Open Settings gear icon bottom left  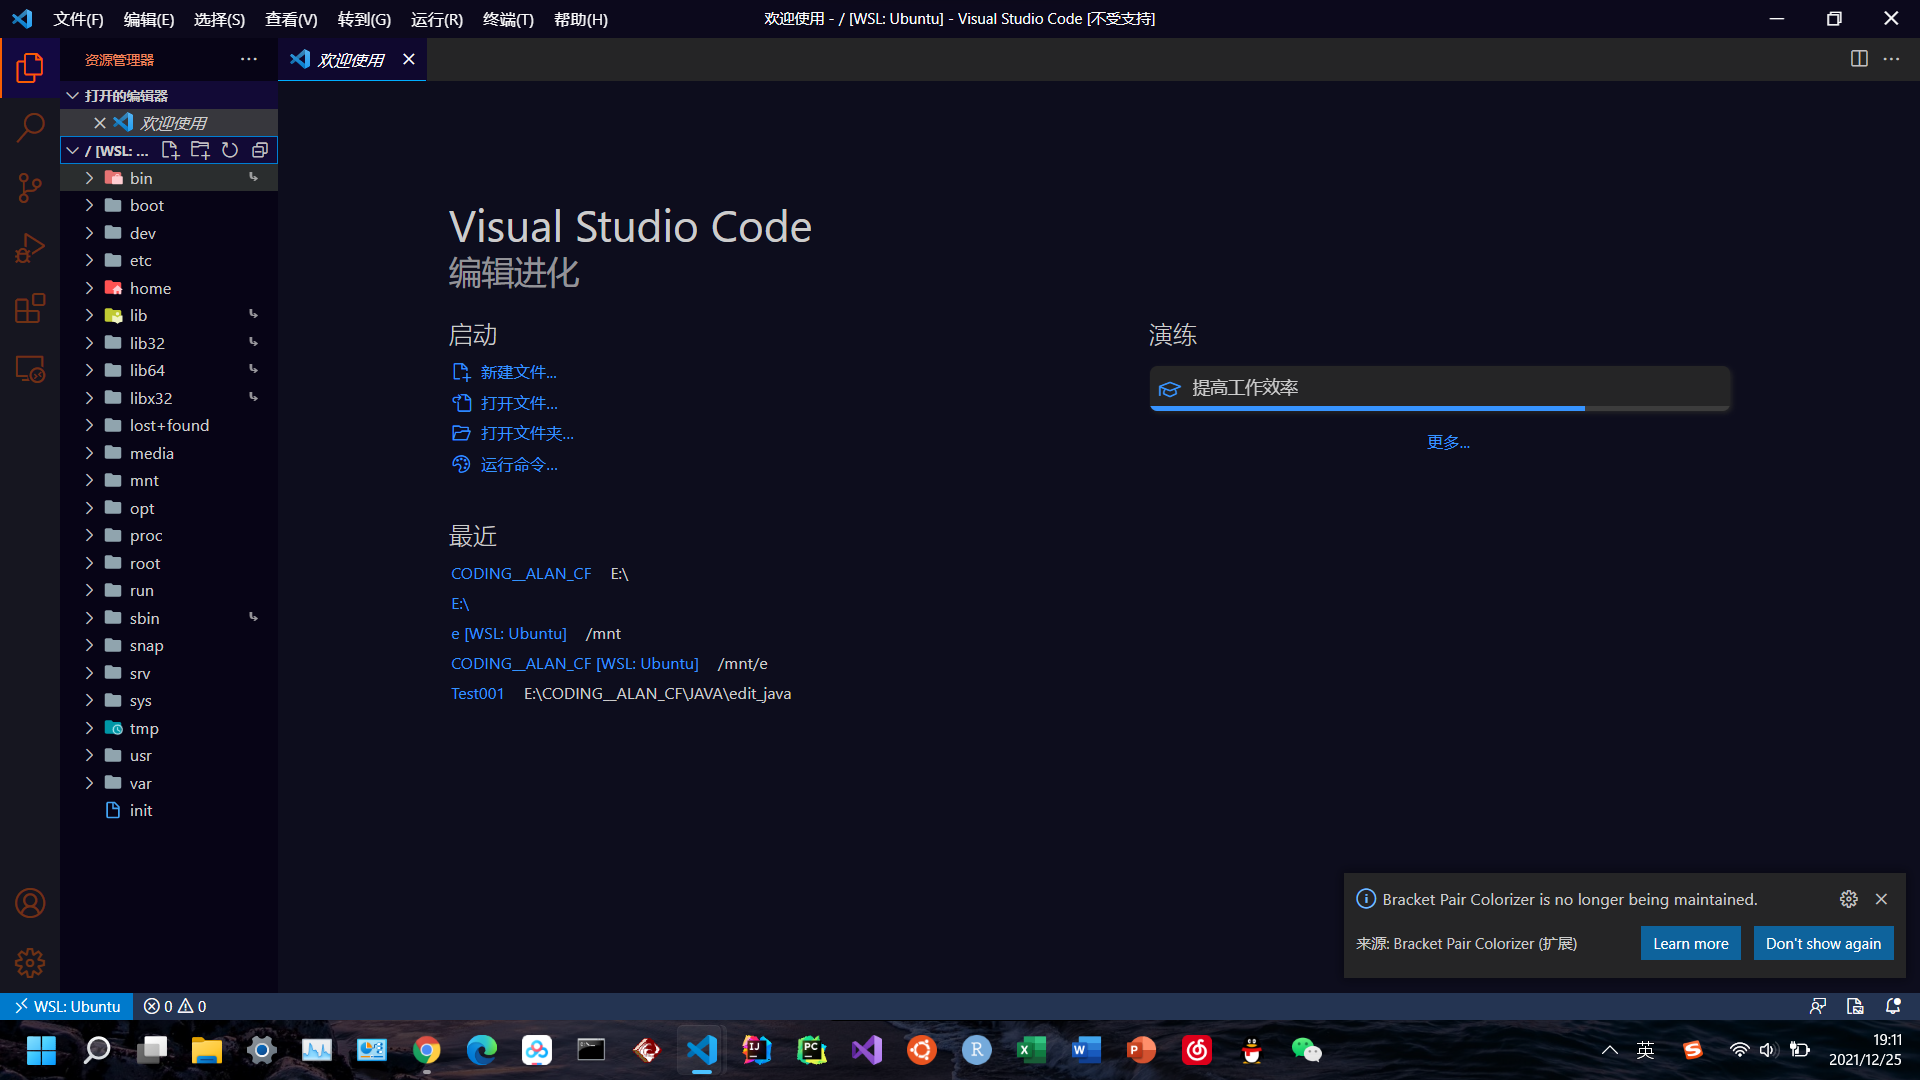pyautogui.click(x=29, y=964)
